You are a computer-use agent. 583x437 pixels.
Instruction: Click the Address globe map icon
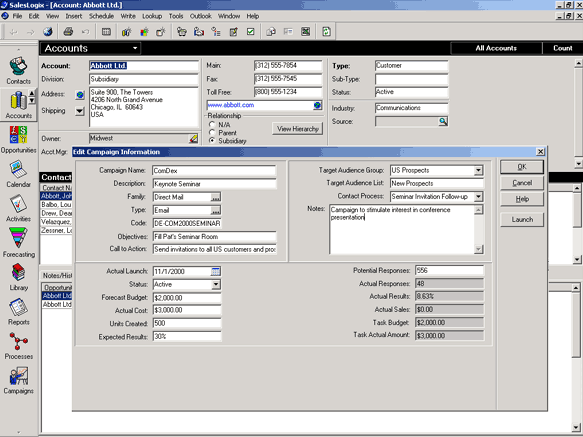tap(80, 95)
